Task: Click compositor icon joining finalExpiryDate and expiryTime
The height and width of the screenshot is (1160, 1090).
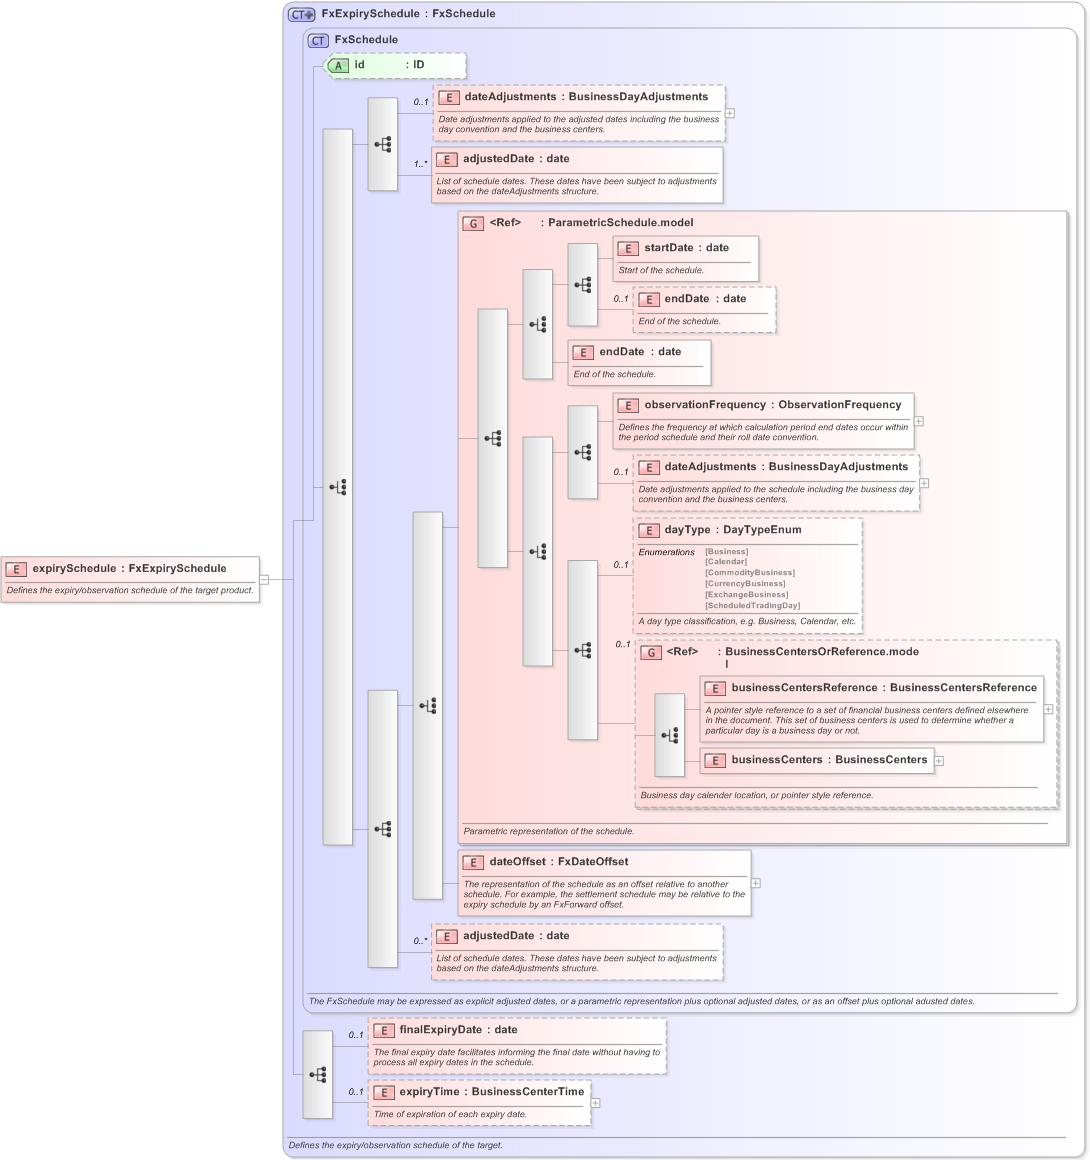Action: 317,1074
